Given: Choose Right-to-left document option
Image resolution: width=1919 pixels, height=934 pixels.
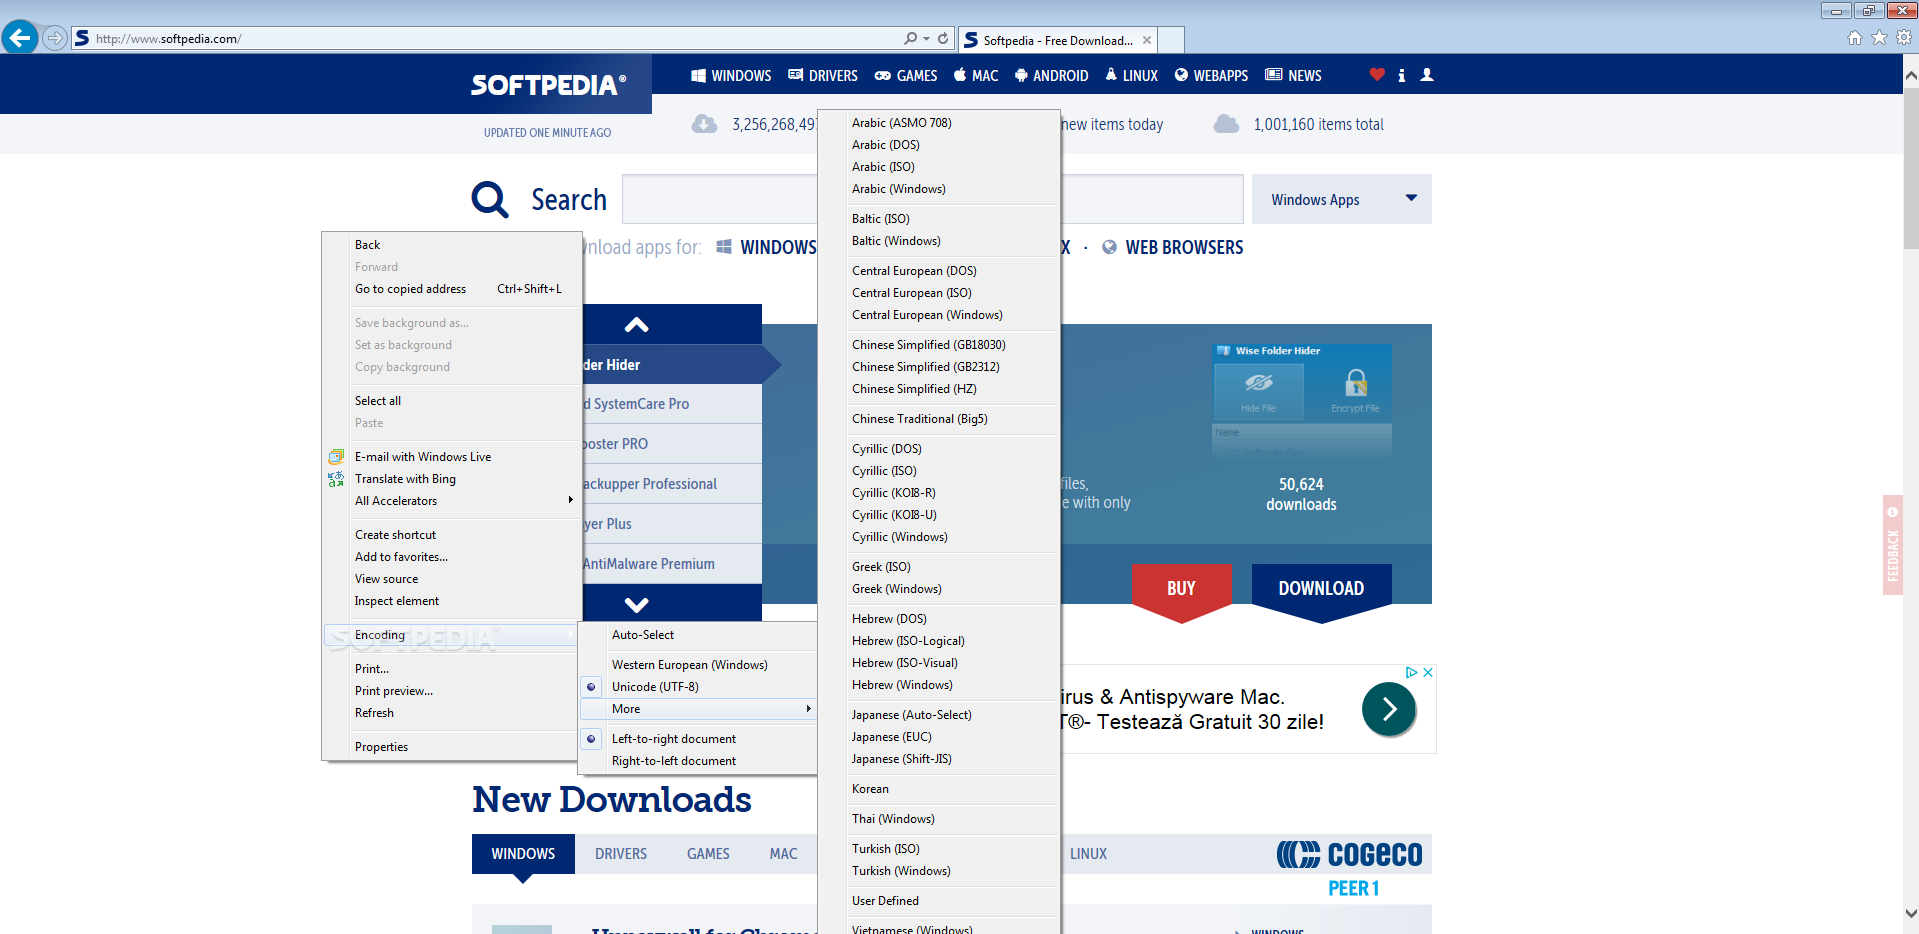Looking at the screenshot, I should 697,761.
